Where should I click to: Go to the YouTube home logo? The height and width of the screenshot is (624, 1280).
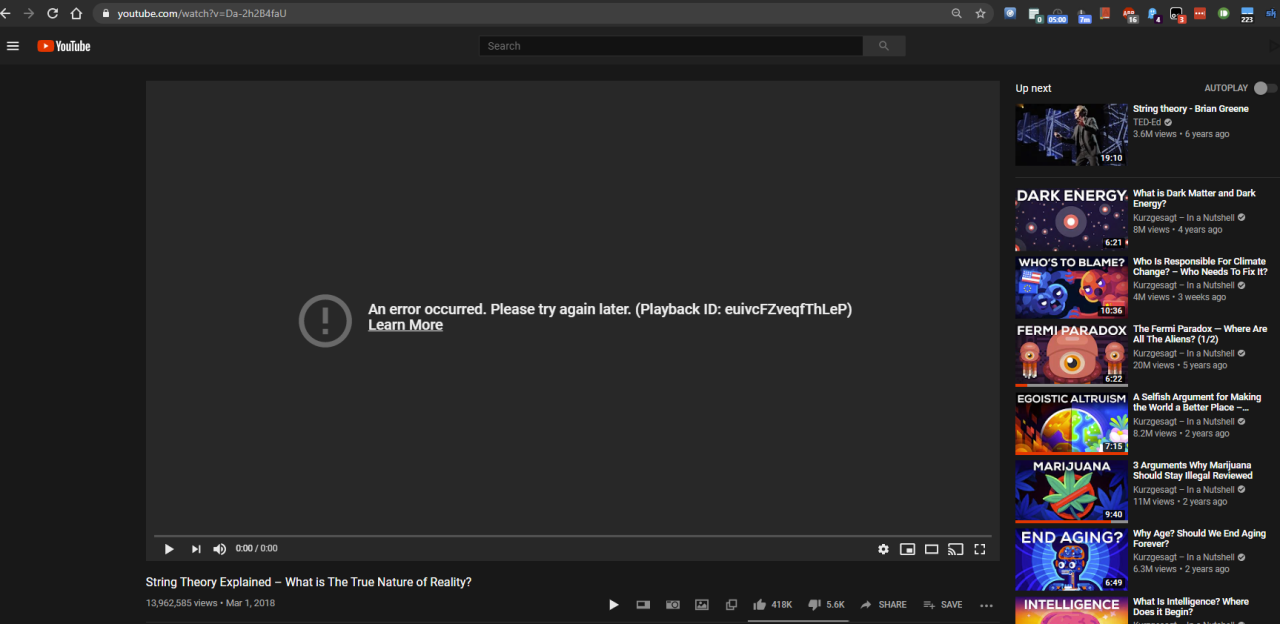point(64,46)
